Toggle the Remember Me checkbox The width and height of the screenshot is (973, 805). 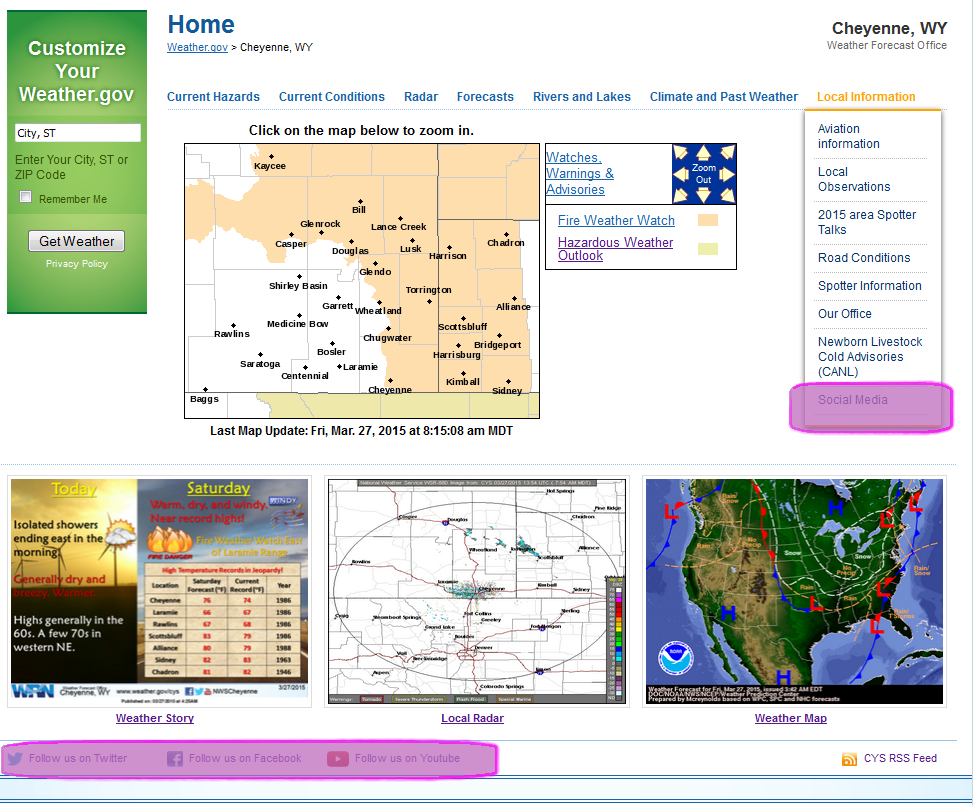25,197
